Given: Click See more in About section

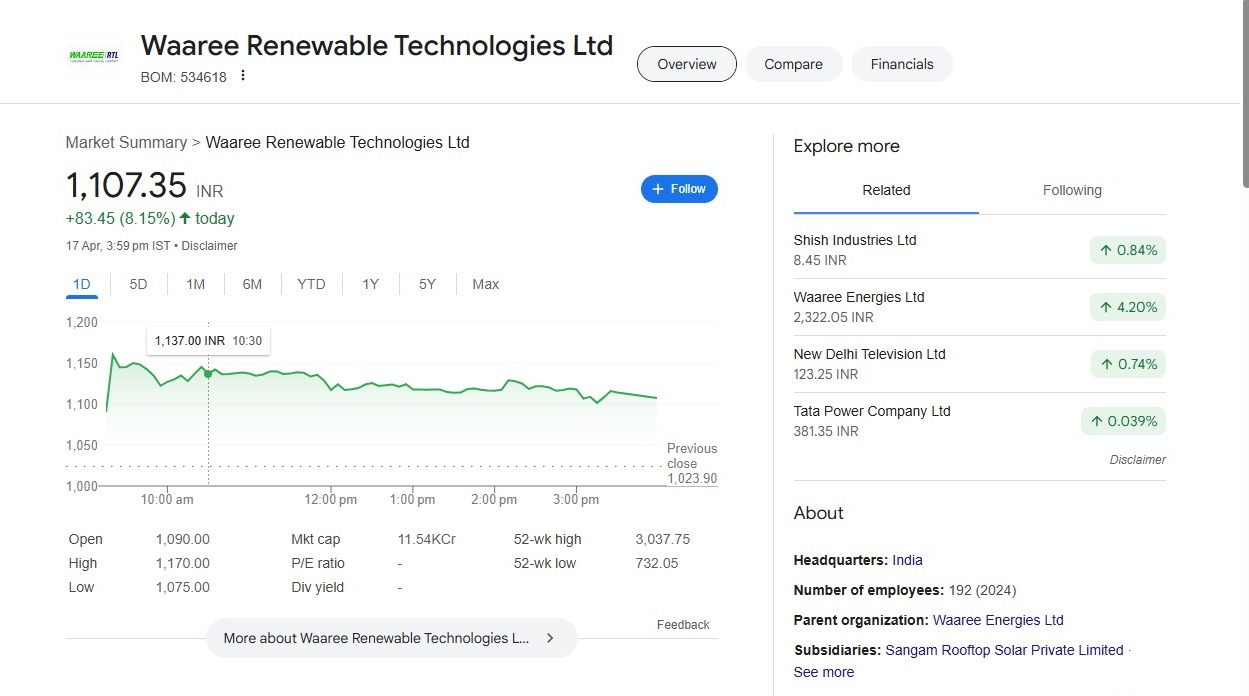Looking at the screenshot, I should pos(823,672).
